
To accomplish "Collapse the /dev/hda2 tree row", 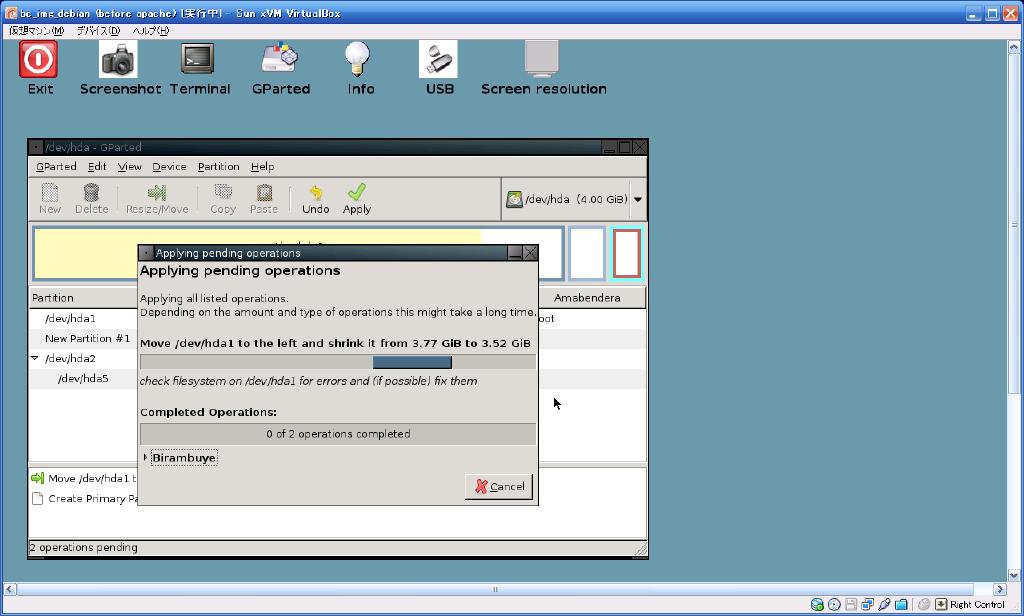I will pyautogui.click(x=35, y=358).
